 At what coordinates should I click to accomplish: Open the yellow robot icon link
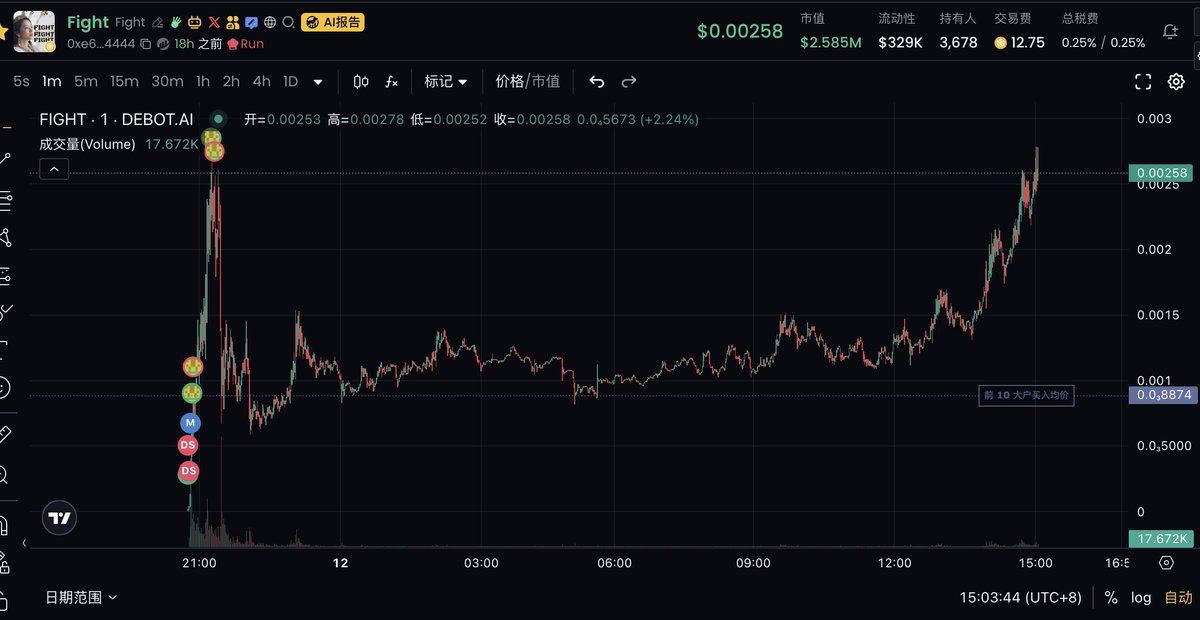pos(194,22)
